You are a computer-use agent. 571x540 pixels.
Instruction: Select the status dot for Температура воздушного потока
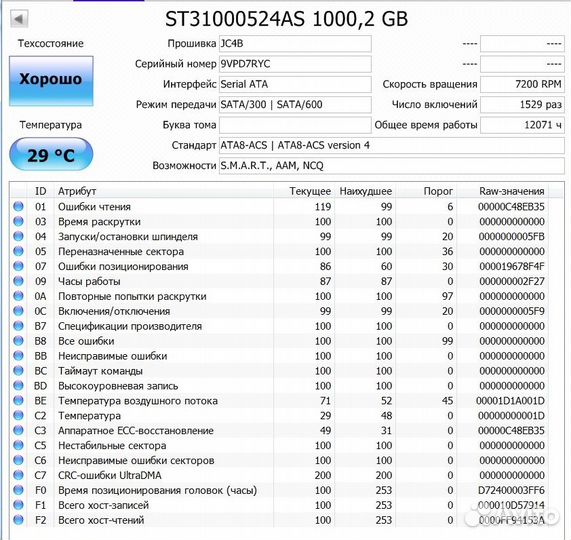(18, 401)
